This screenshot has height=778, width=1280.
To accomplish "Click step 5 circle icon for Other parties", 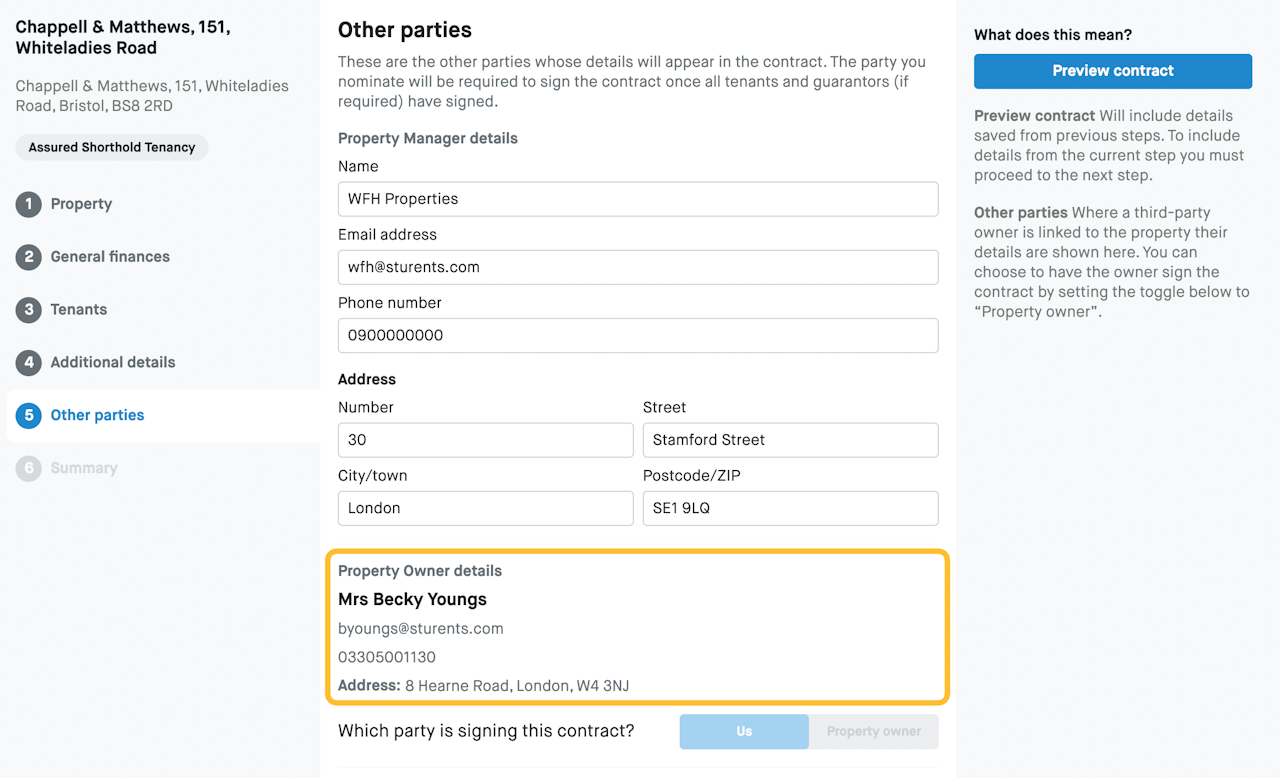I will pyautogui.click(x=28, y=416).
